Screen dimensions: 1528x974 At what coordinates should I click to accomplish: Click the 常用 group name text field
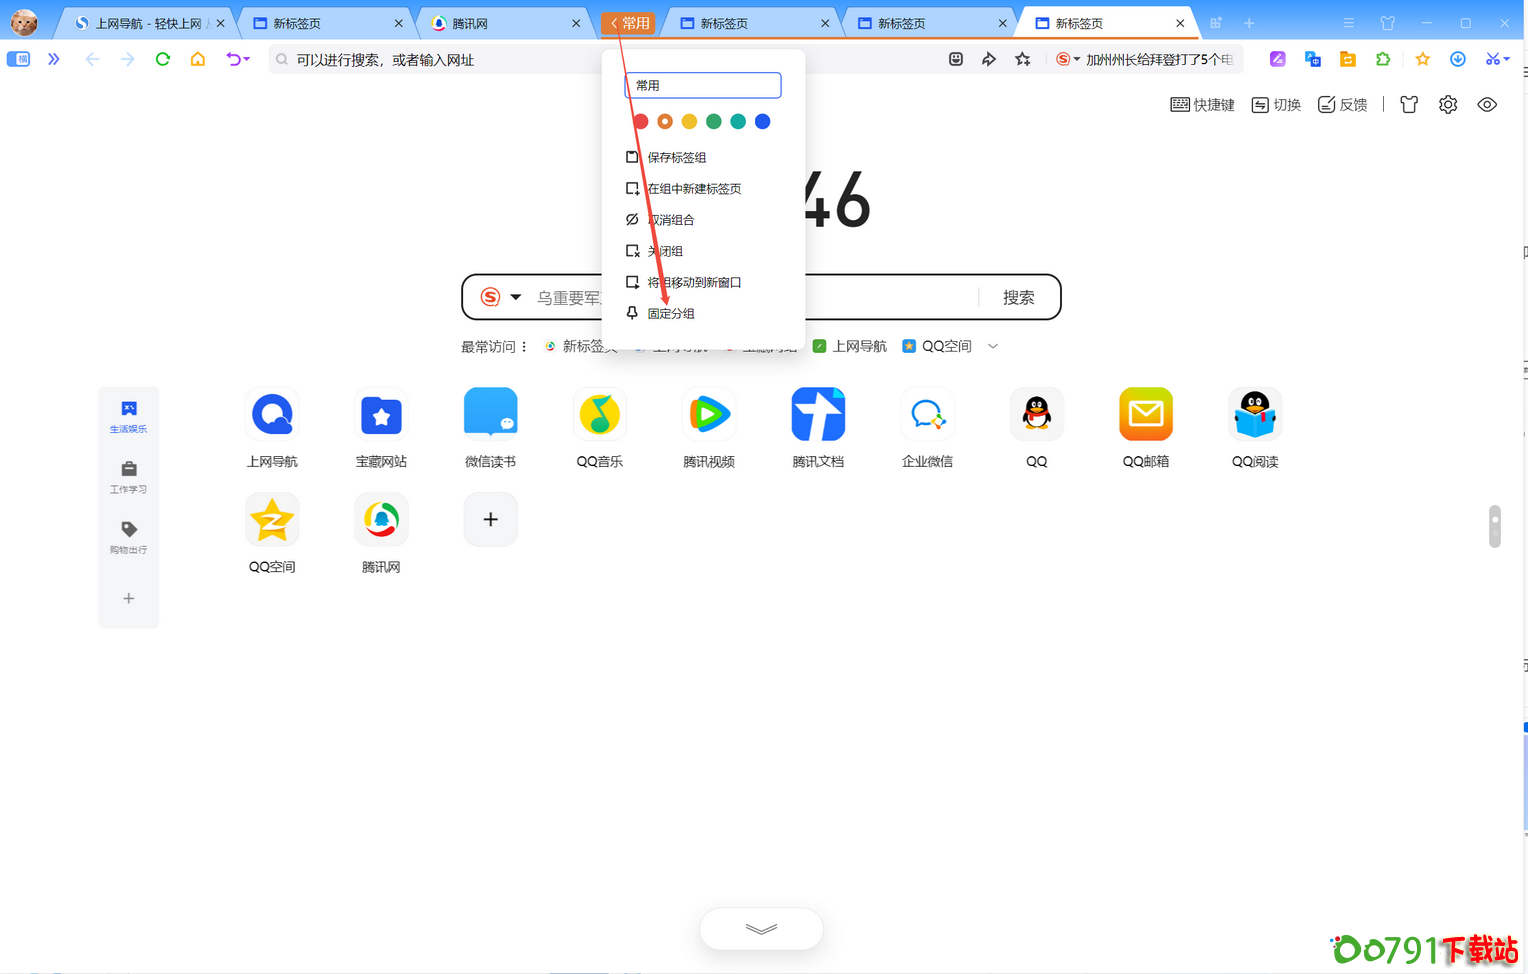coord(702,86)
